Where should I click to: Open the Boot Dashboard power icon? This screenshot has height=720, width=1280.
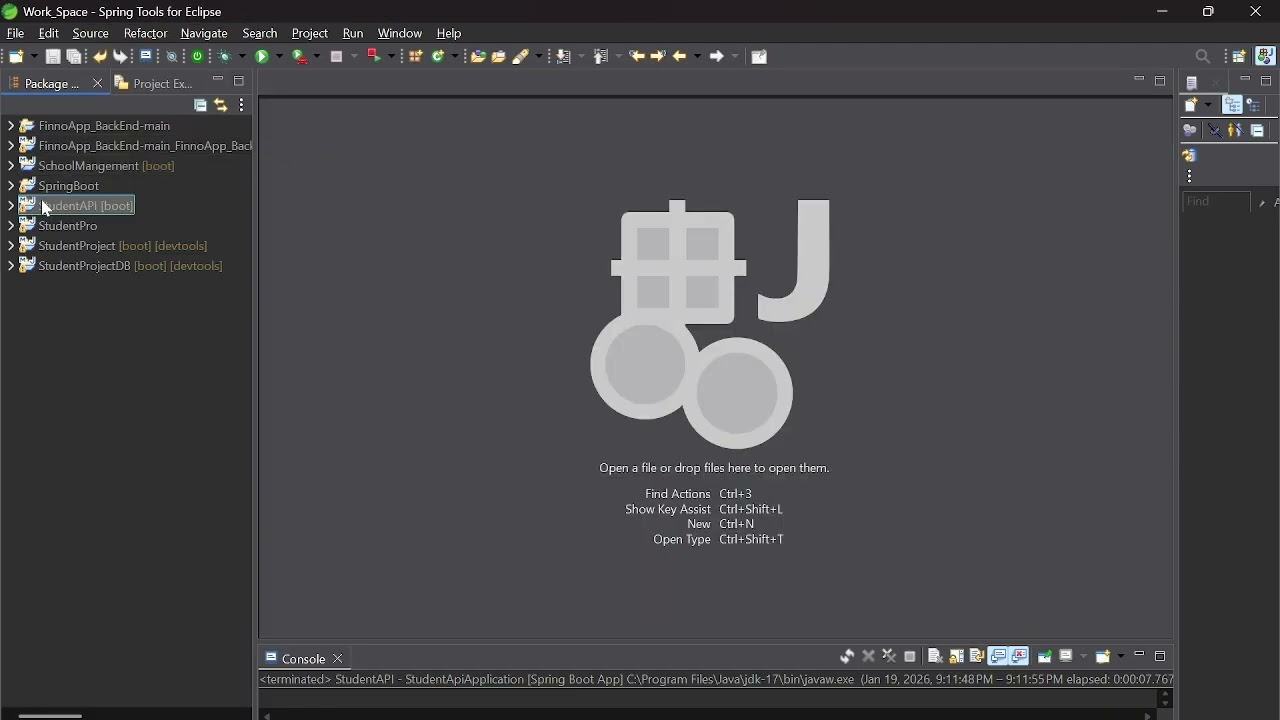pos(198,57)
